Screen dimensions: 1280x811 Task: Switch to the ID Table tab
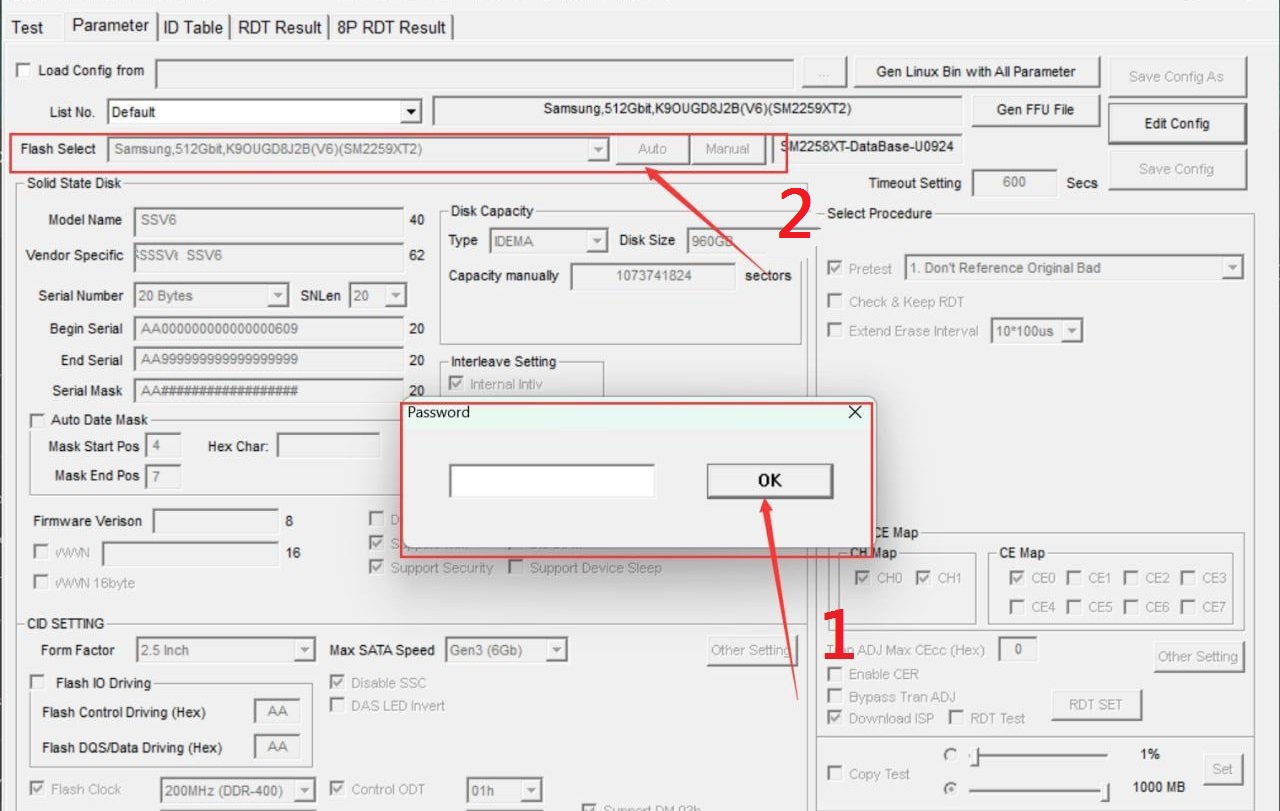click(193, 27)
